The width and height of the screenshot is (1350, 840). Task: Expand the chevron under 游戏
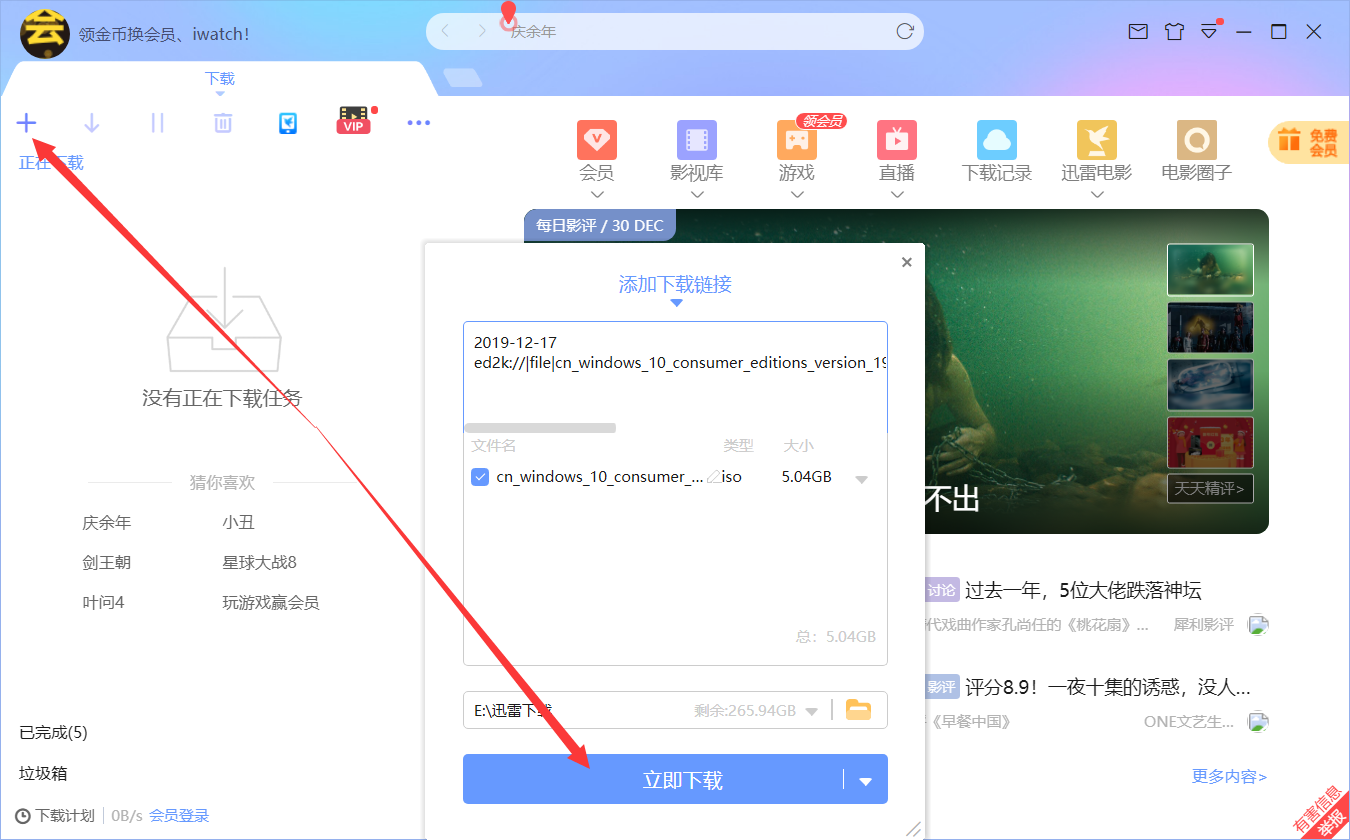point(797,194)
